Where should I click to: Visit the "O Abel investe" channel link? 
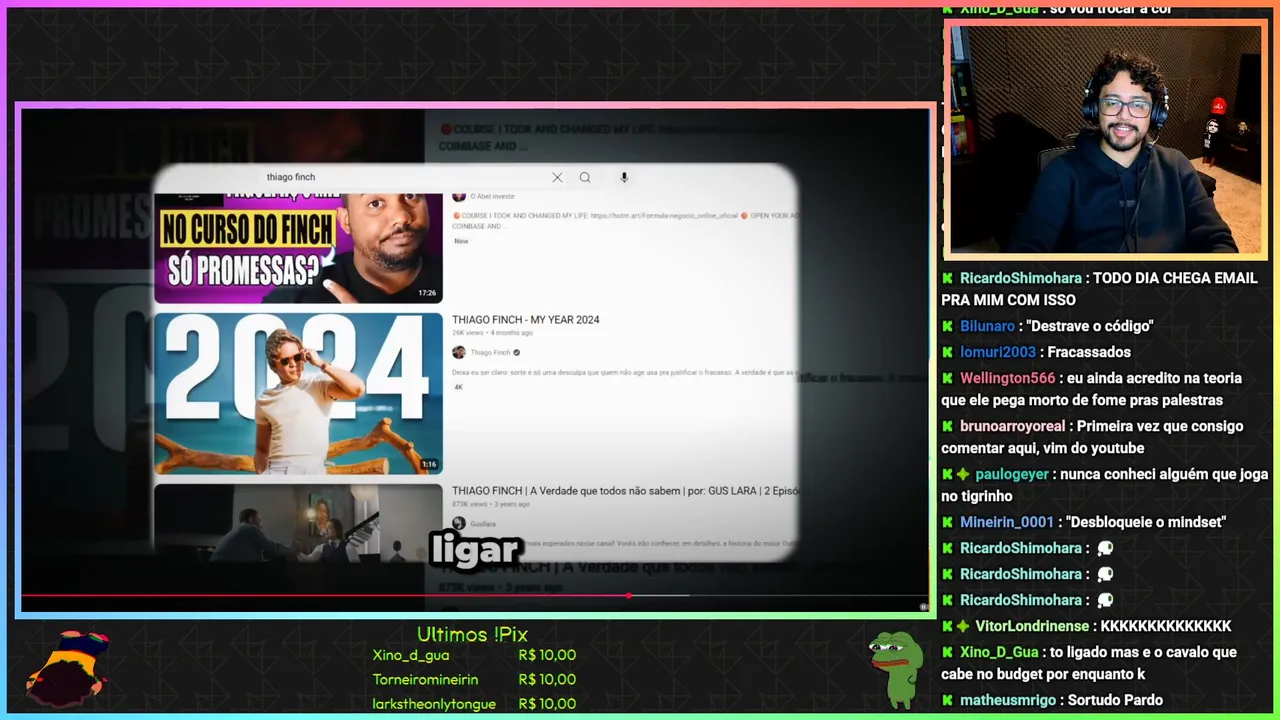pyautogui.click(x=492, y=196)
